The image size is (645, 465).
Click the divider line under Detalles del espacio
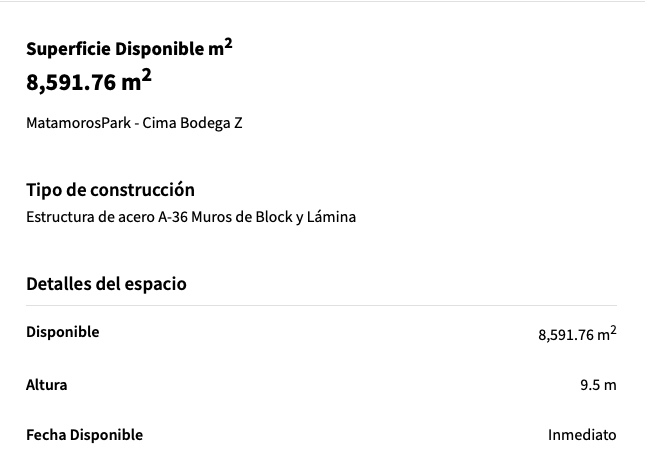[x=321, y=306]
